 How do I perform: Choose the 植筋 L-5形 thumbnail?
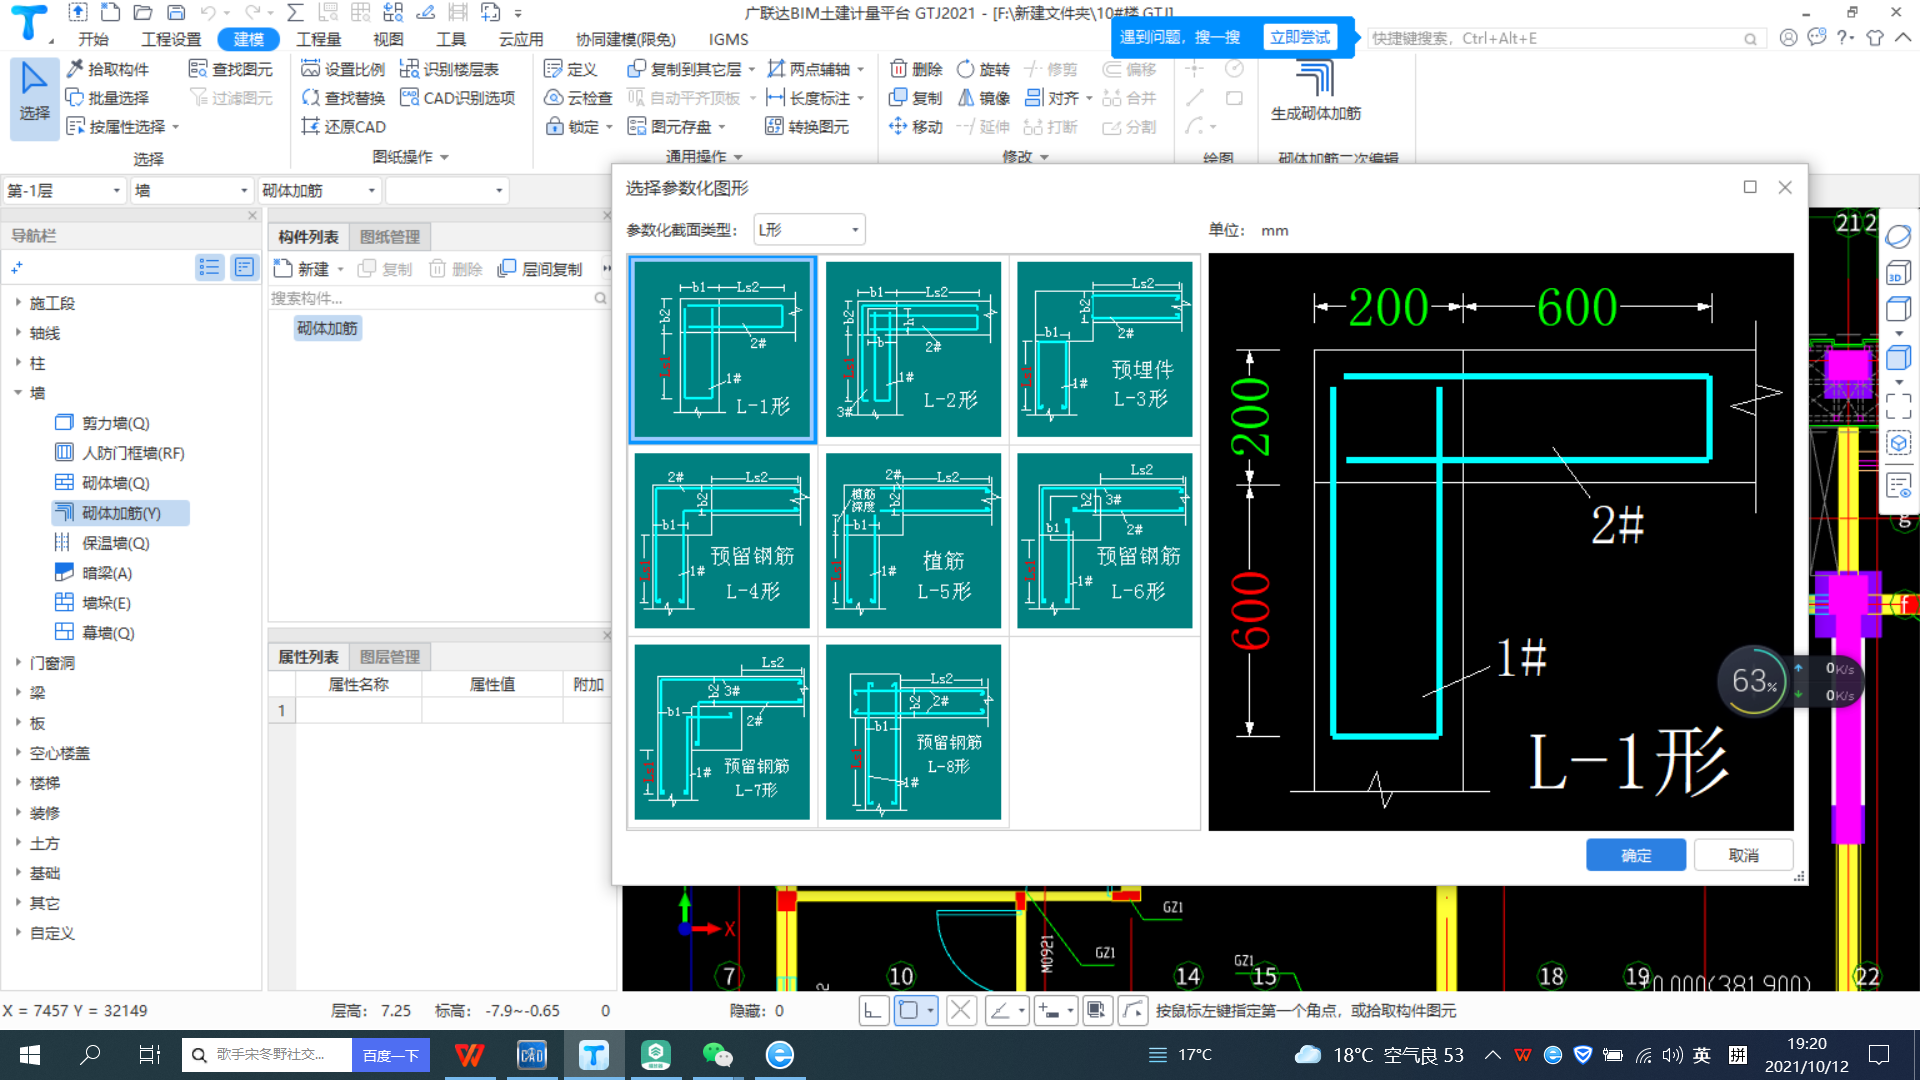pyautogui.click(x=913, y=541)
